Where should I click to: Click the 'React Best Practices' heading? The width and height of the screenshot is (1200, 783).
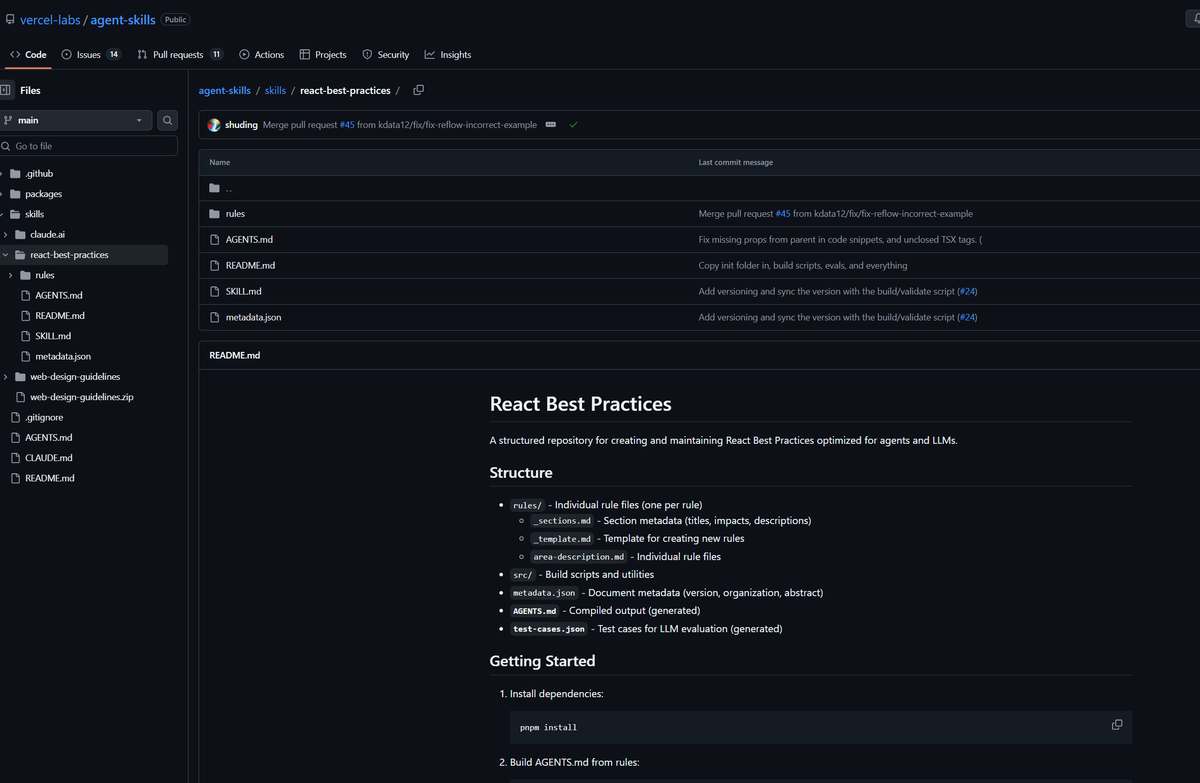coord(580,404)
